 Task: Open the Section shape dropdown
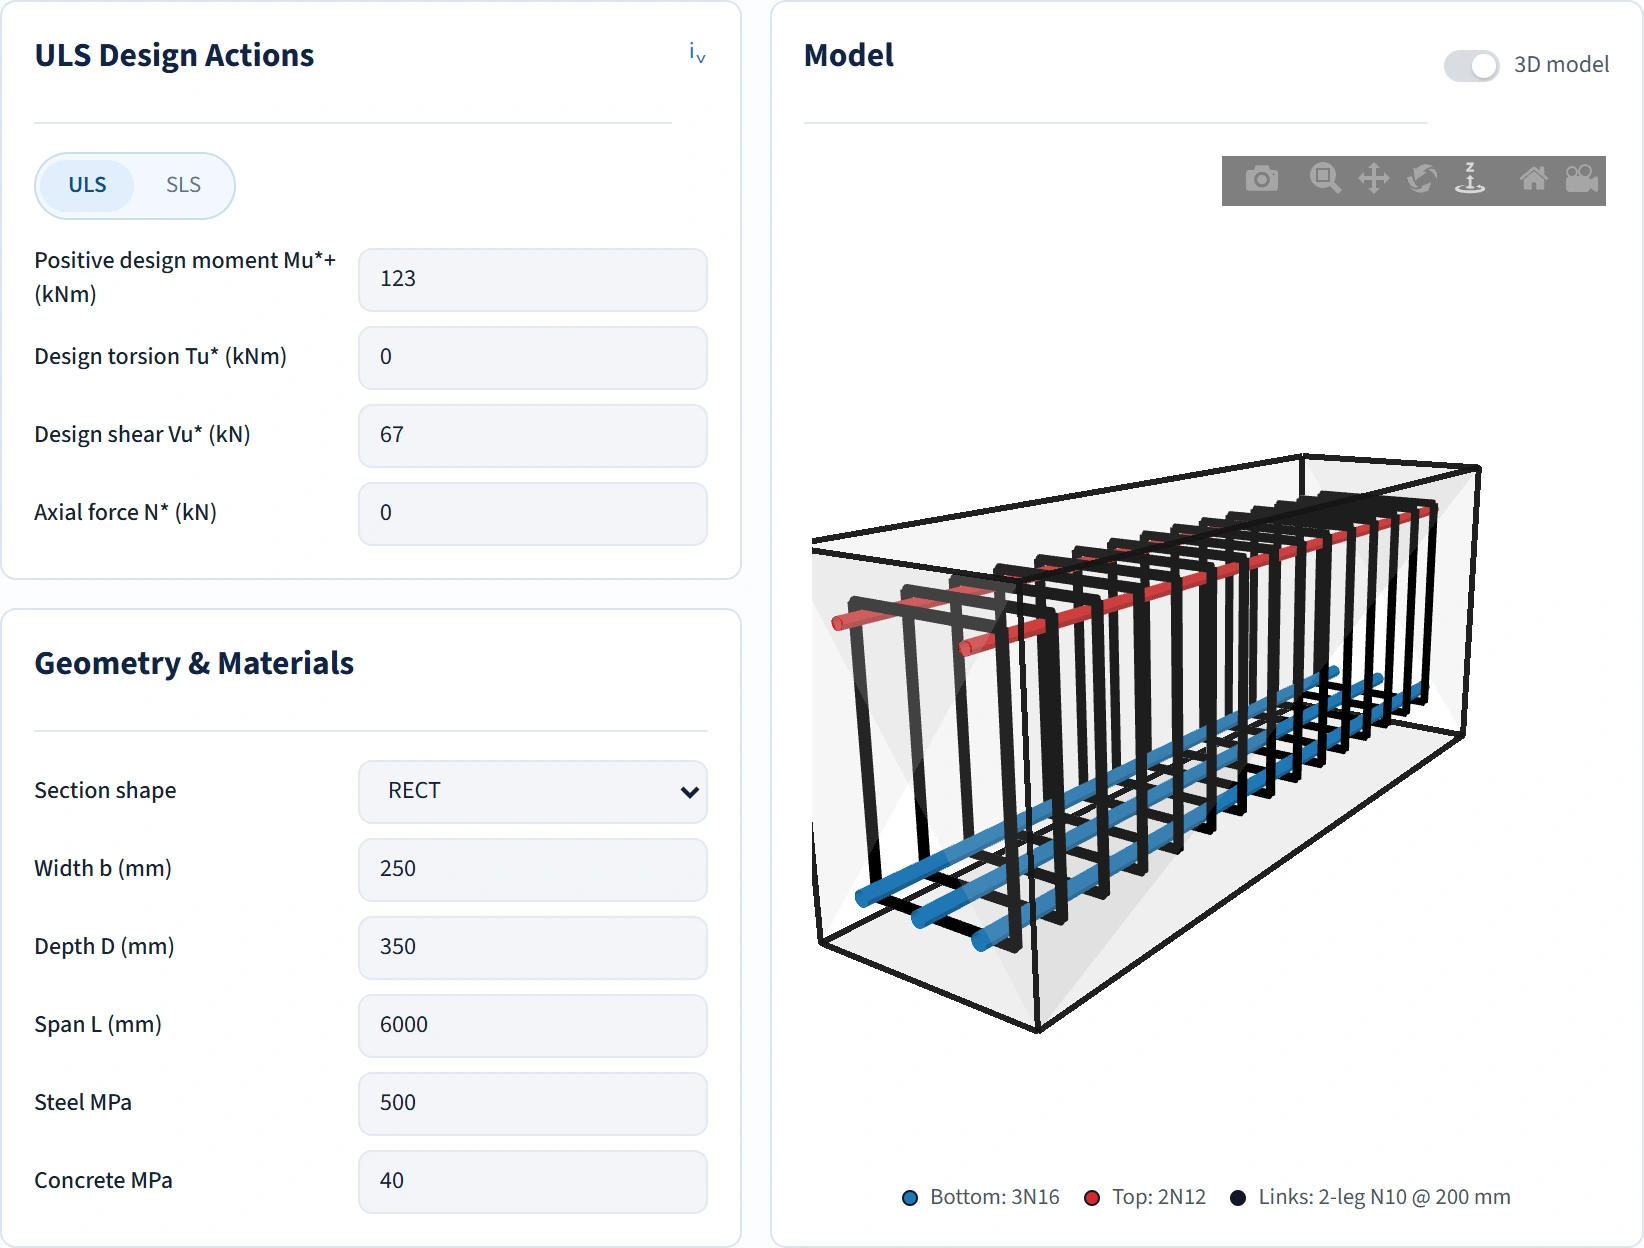click(x=533, y=791)
